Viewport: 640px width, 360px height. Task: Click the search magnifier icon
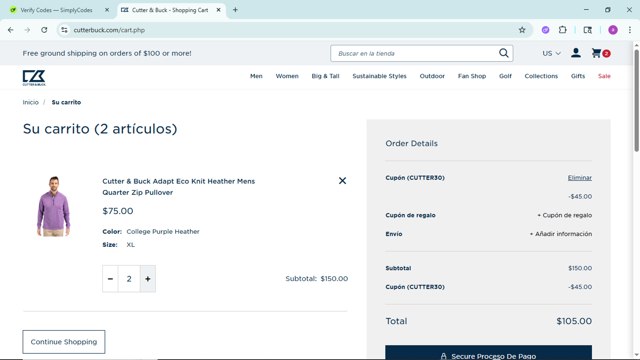coord(504,53)
